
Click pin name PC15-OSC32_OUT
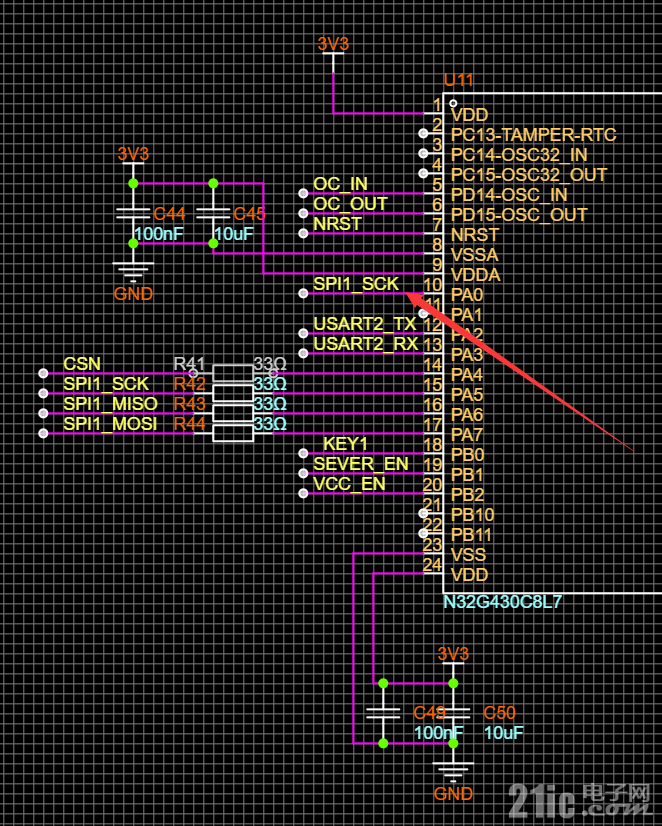coord(529,175)
